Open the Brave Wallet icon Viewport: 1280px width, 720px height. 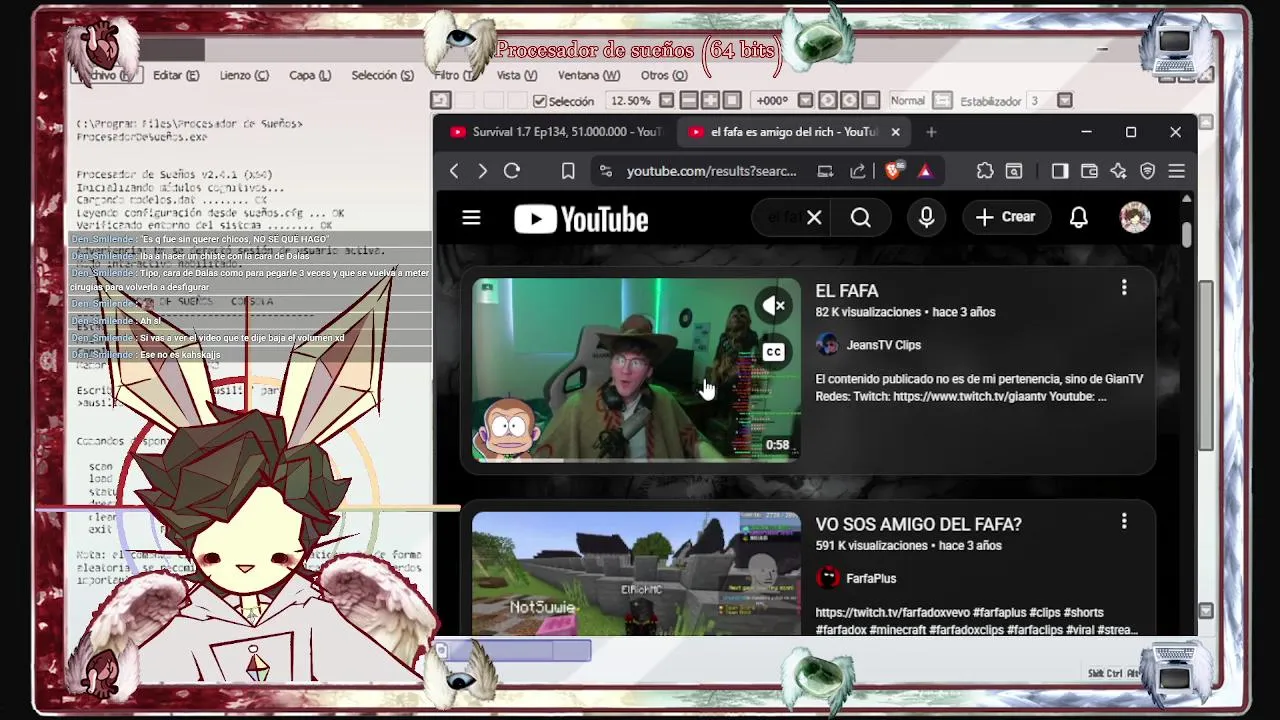[1089, 171]
